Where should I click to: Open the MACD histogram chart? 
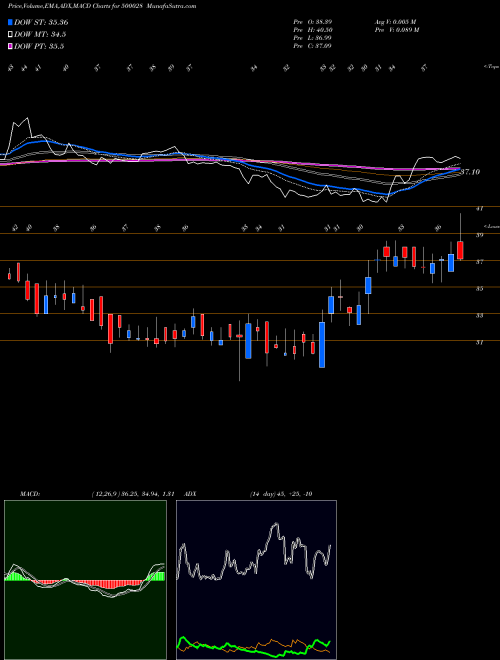(85, 580)
